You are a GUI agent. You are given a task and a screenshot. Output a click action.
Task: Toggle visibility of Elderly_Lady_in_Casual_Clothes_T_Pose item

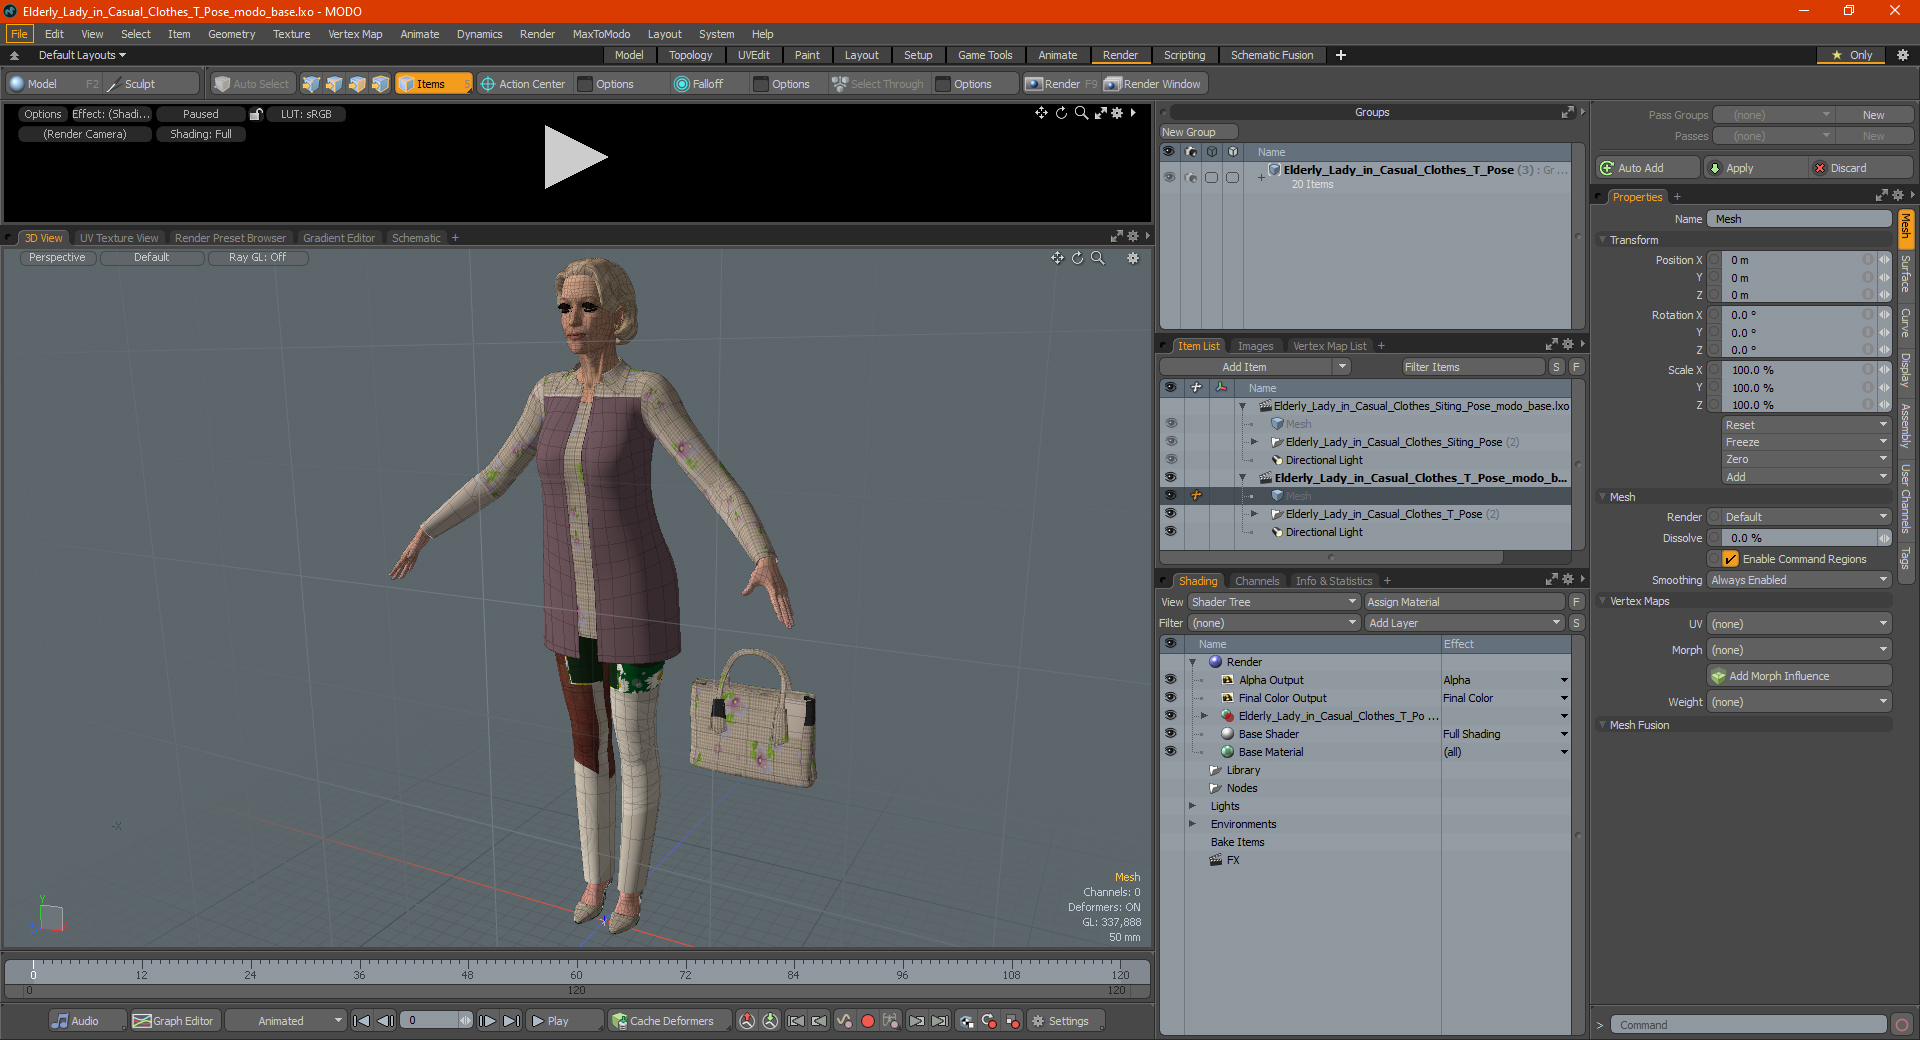tap(1170, 514)
